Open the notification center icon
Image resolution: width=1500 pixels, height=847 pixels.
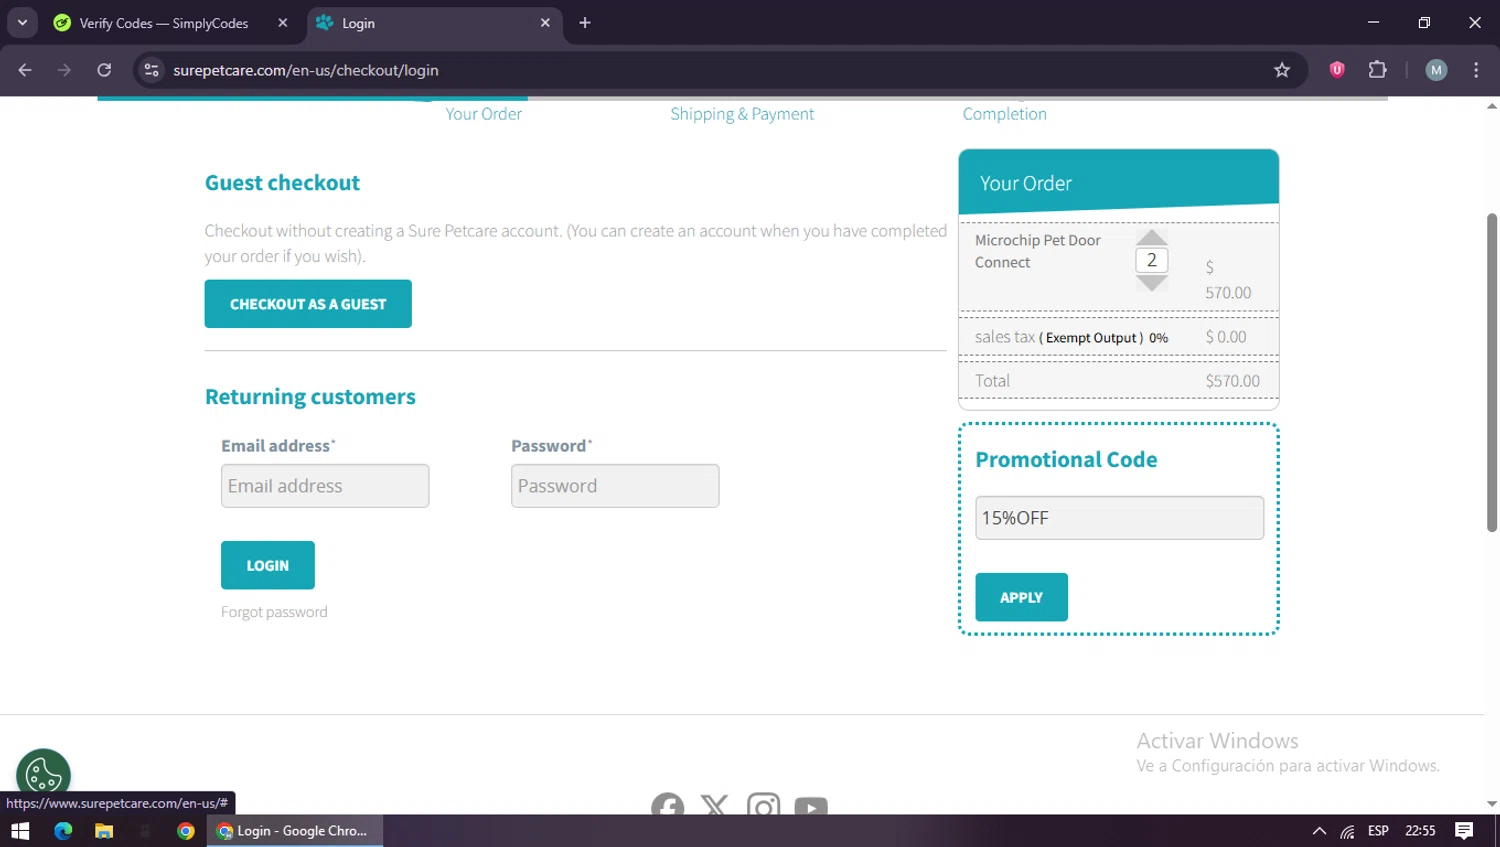[x=1464, y=831]
